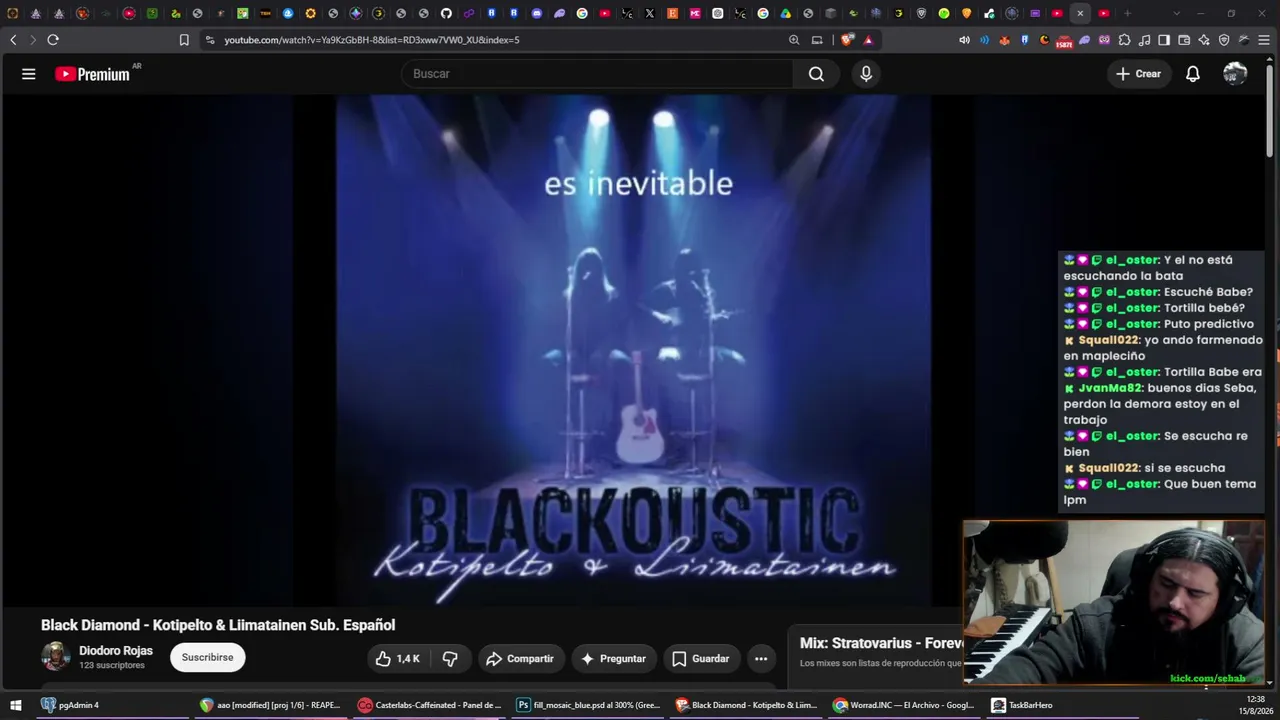
Task: Start voice search with the microphone
Action: pyautogui.click(x=866, y=74)
